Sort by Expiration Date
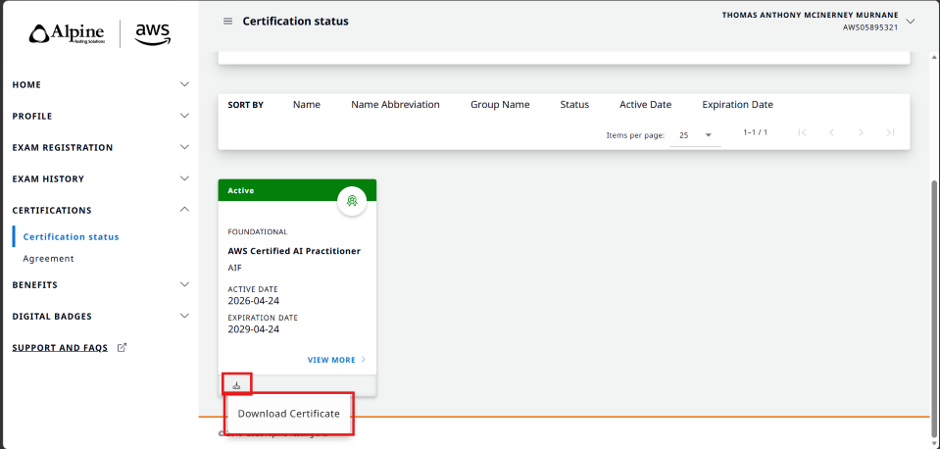Screen dimensions: 940x449 click(737, 104)
